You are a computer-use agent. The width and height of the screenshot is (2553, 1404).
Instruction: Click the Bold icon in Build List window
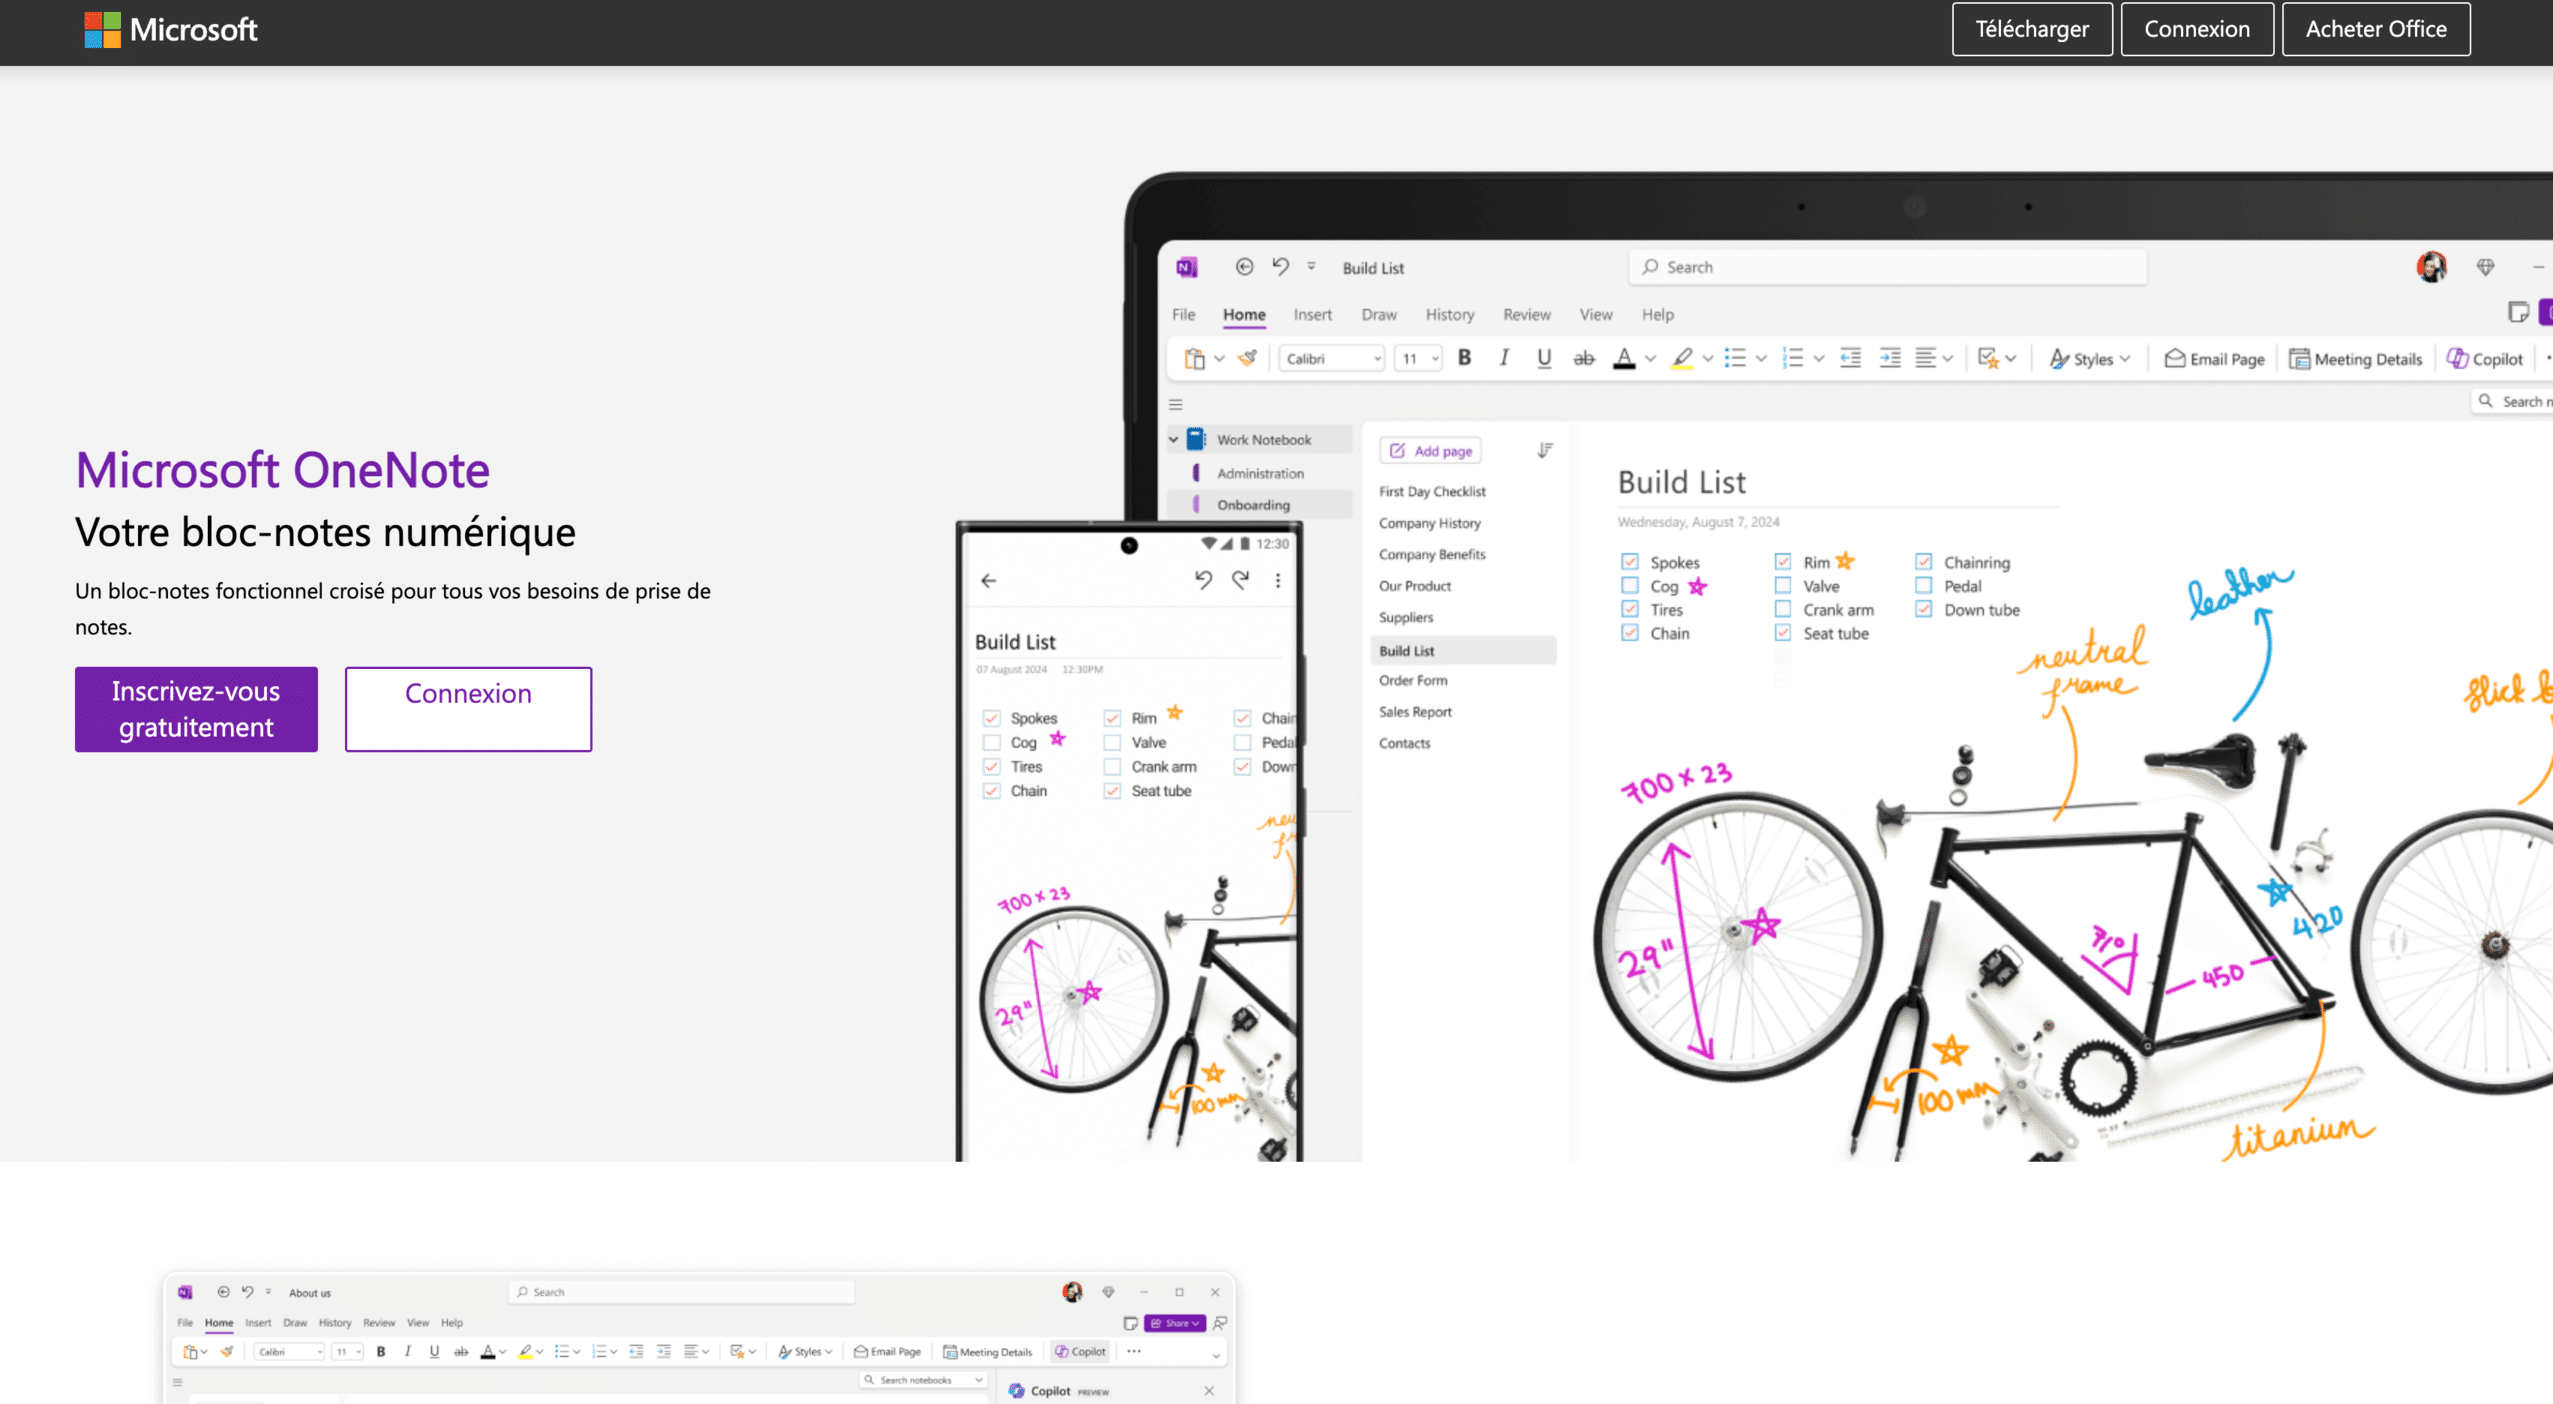[x=1464, y=358]
